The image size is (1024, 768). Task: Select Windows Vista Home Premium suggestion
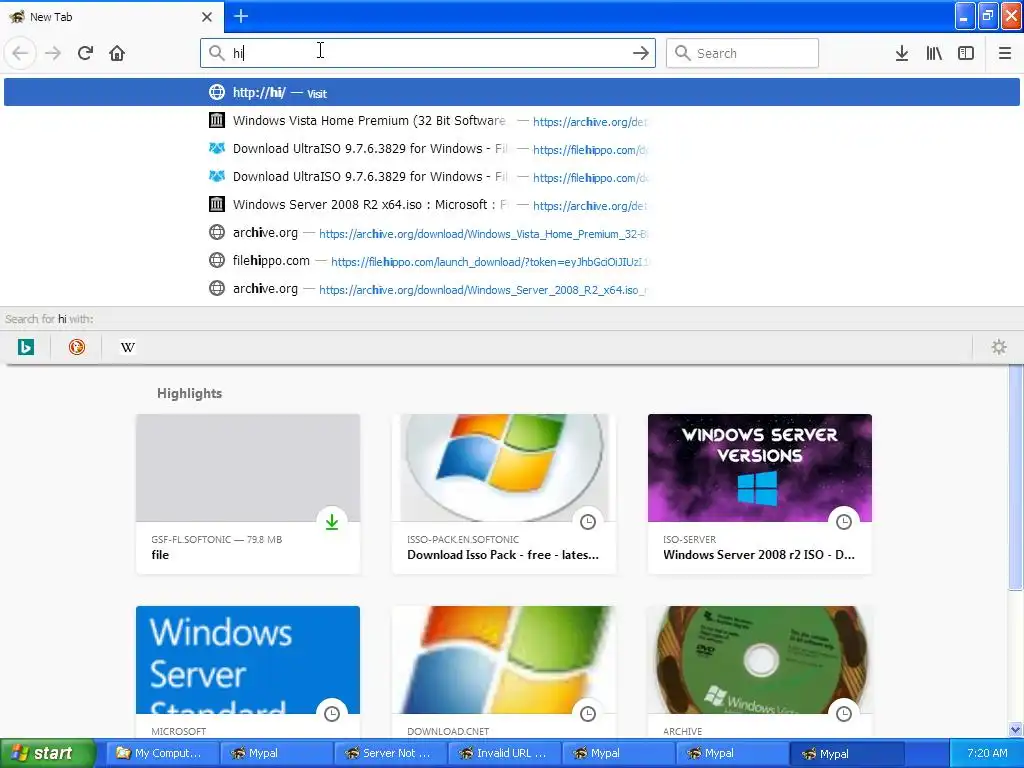pos(511,120)
